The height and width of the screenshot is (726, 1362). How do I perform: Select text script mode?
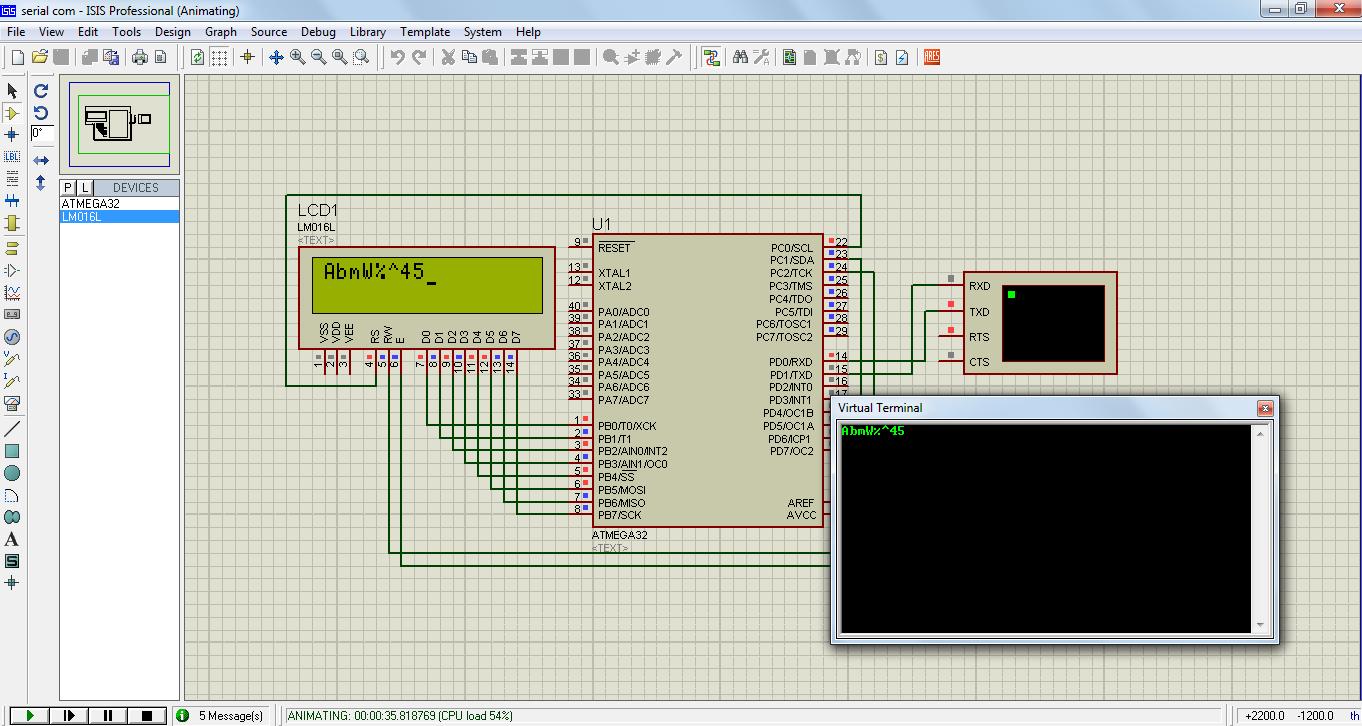point(12,178)
